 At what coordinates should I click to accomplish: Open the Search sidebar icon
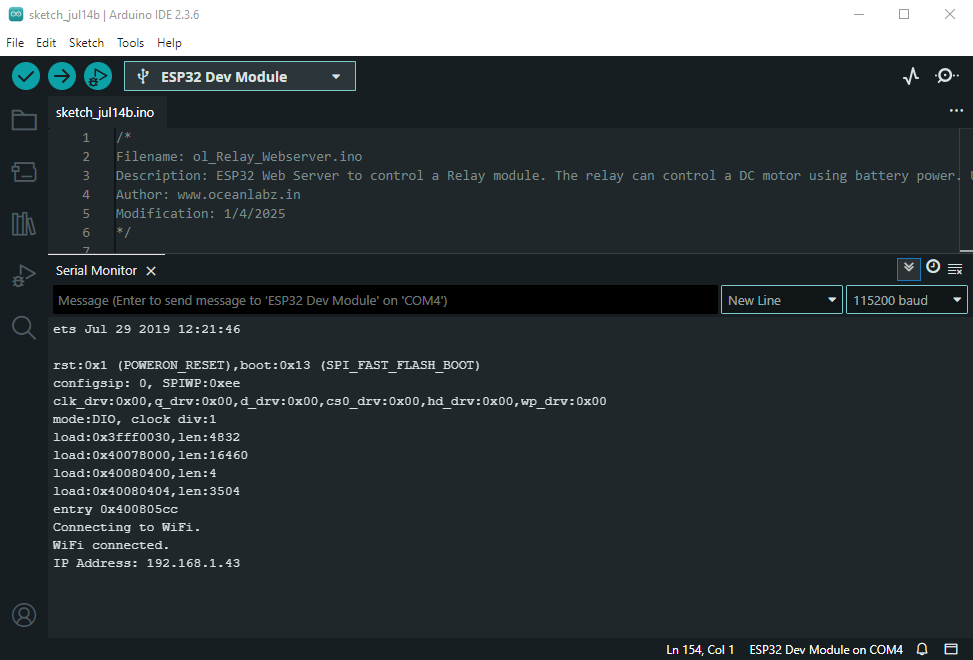coord(24,327)
